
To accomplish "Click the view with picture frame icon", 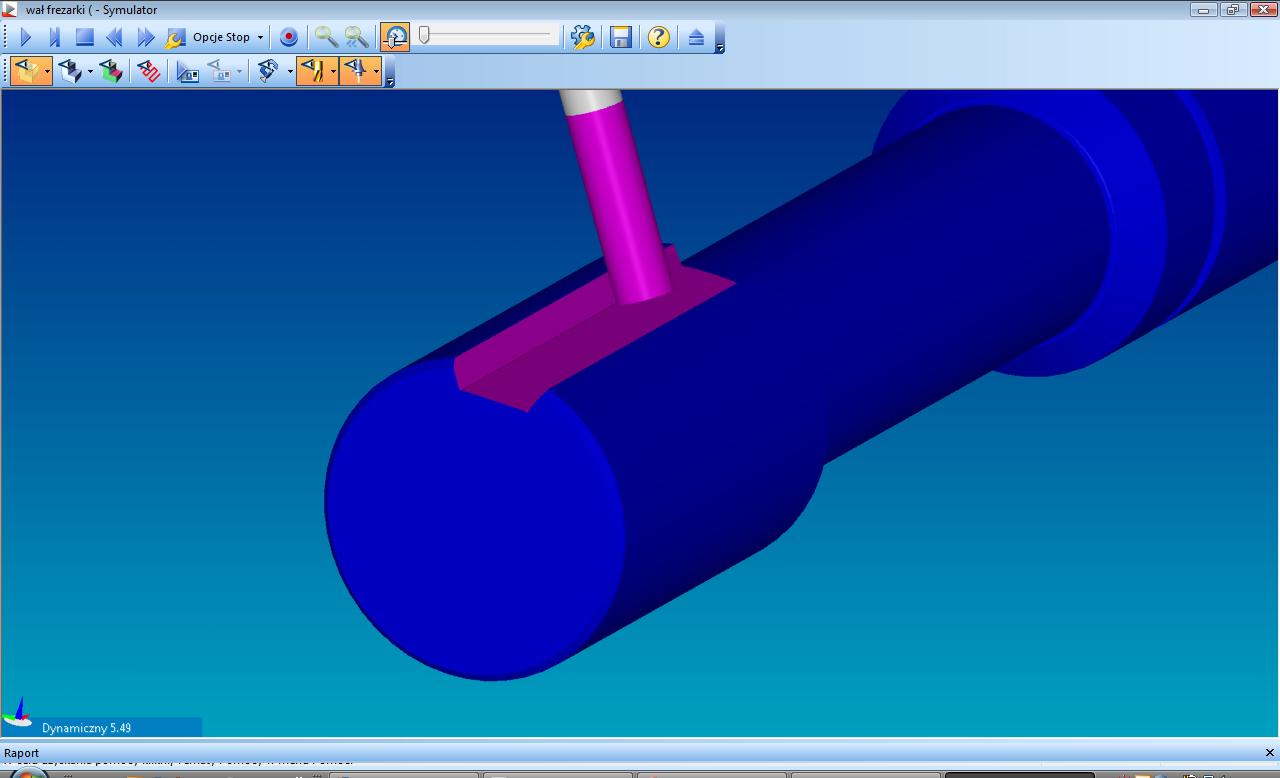I will (x=187, y=71).
